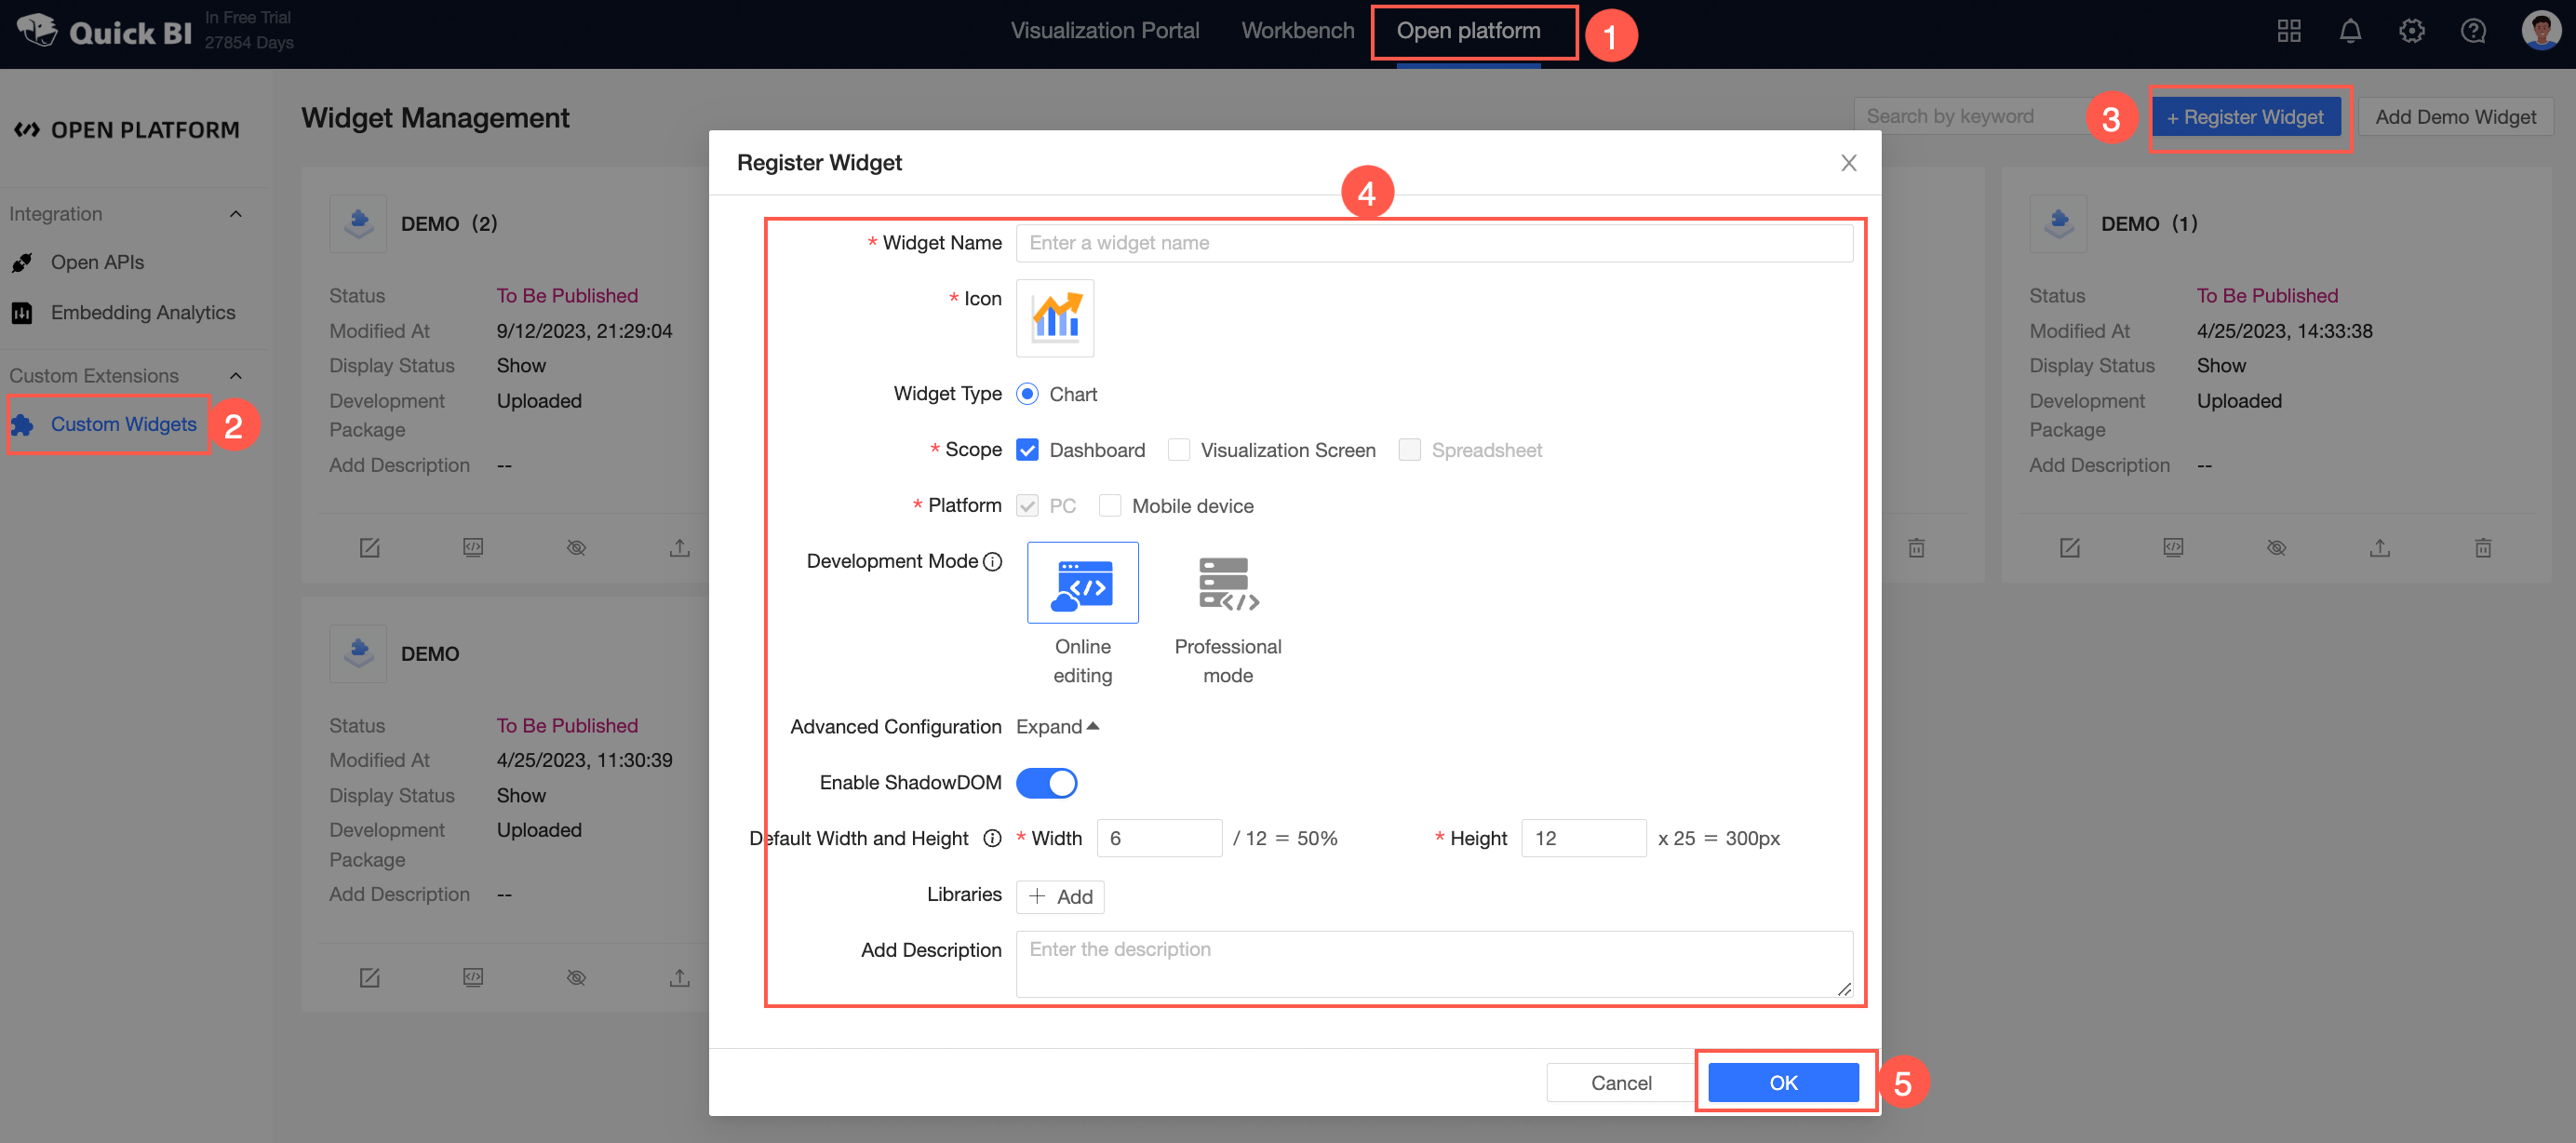
Task: Upload package for DEMO (1) widget
Action: click(x=2380, y=548)
